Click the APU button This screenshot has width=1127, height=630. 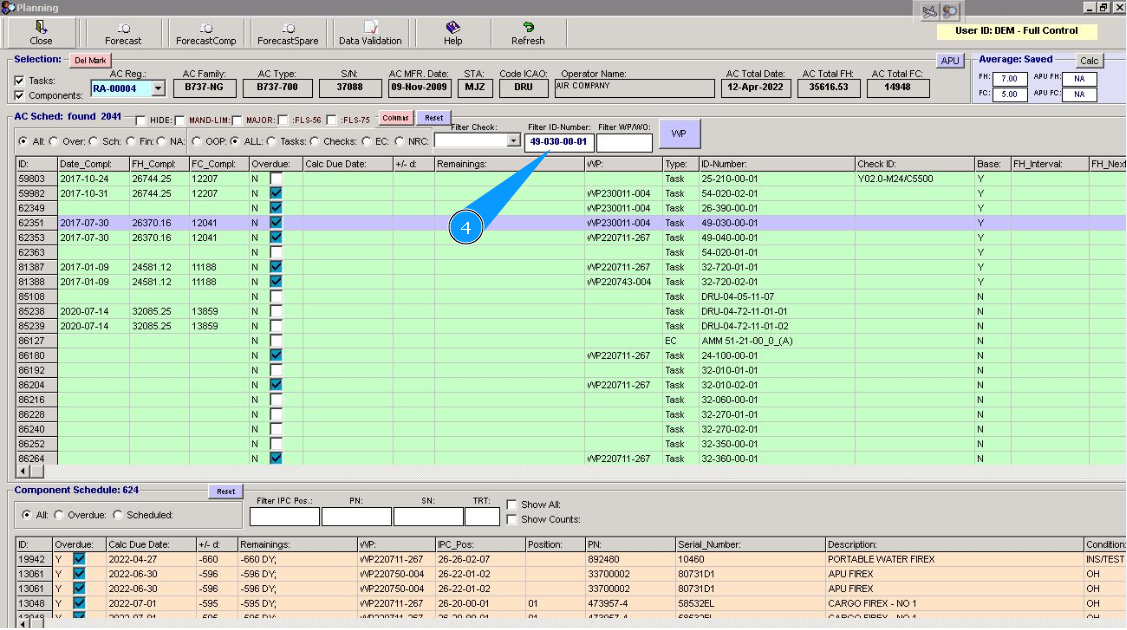pyautogui.click(x=949, y=61)
